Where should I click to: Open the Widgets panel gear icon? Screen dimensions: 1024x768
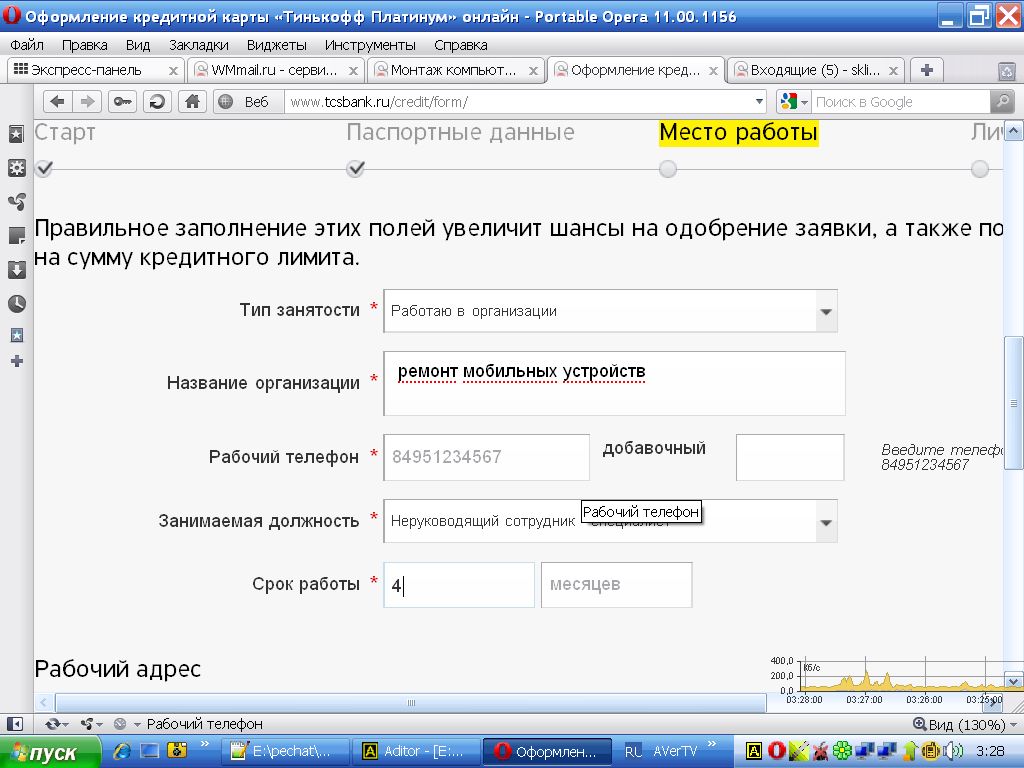point(16,168)
